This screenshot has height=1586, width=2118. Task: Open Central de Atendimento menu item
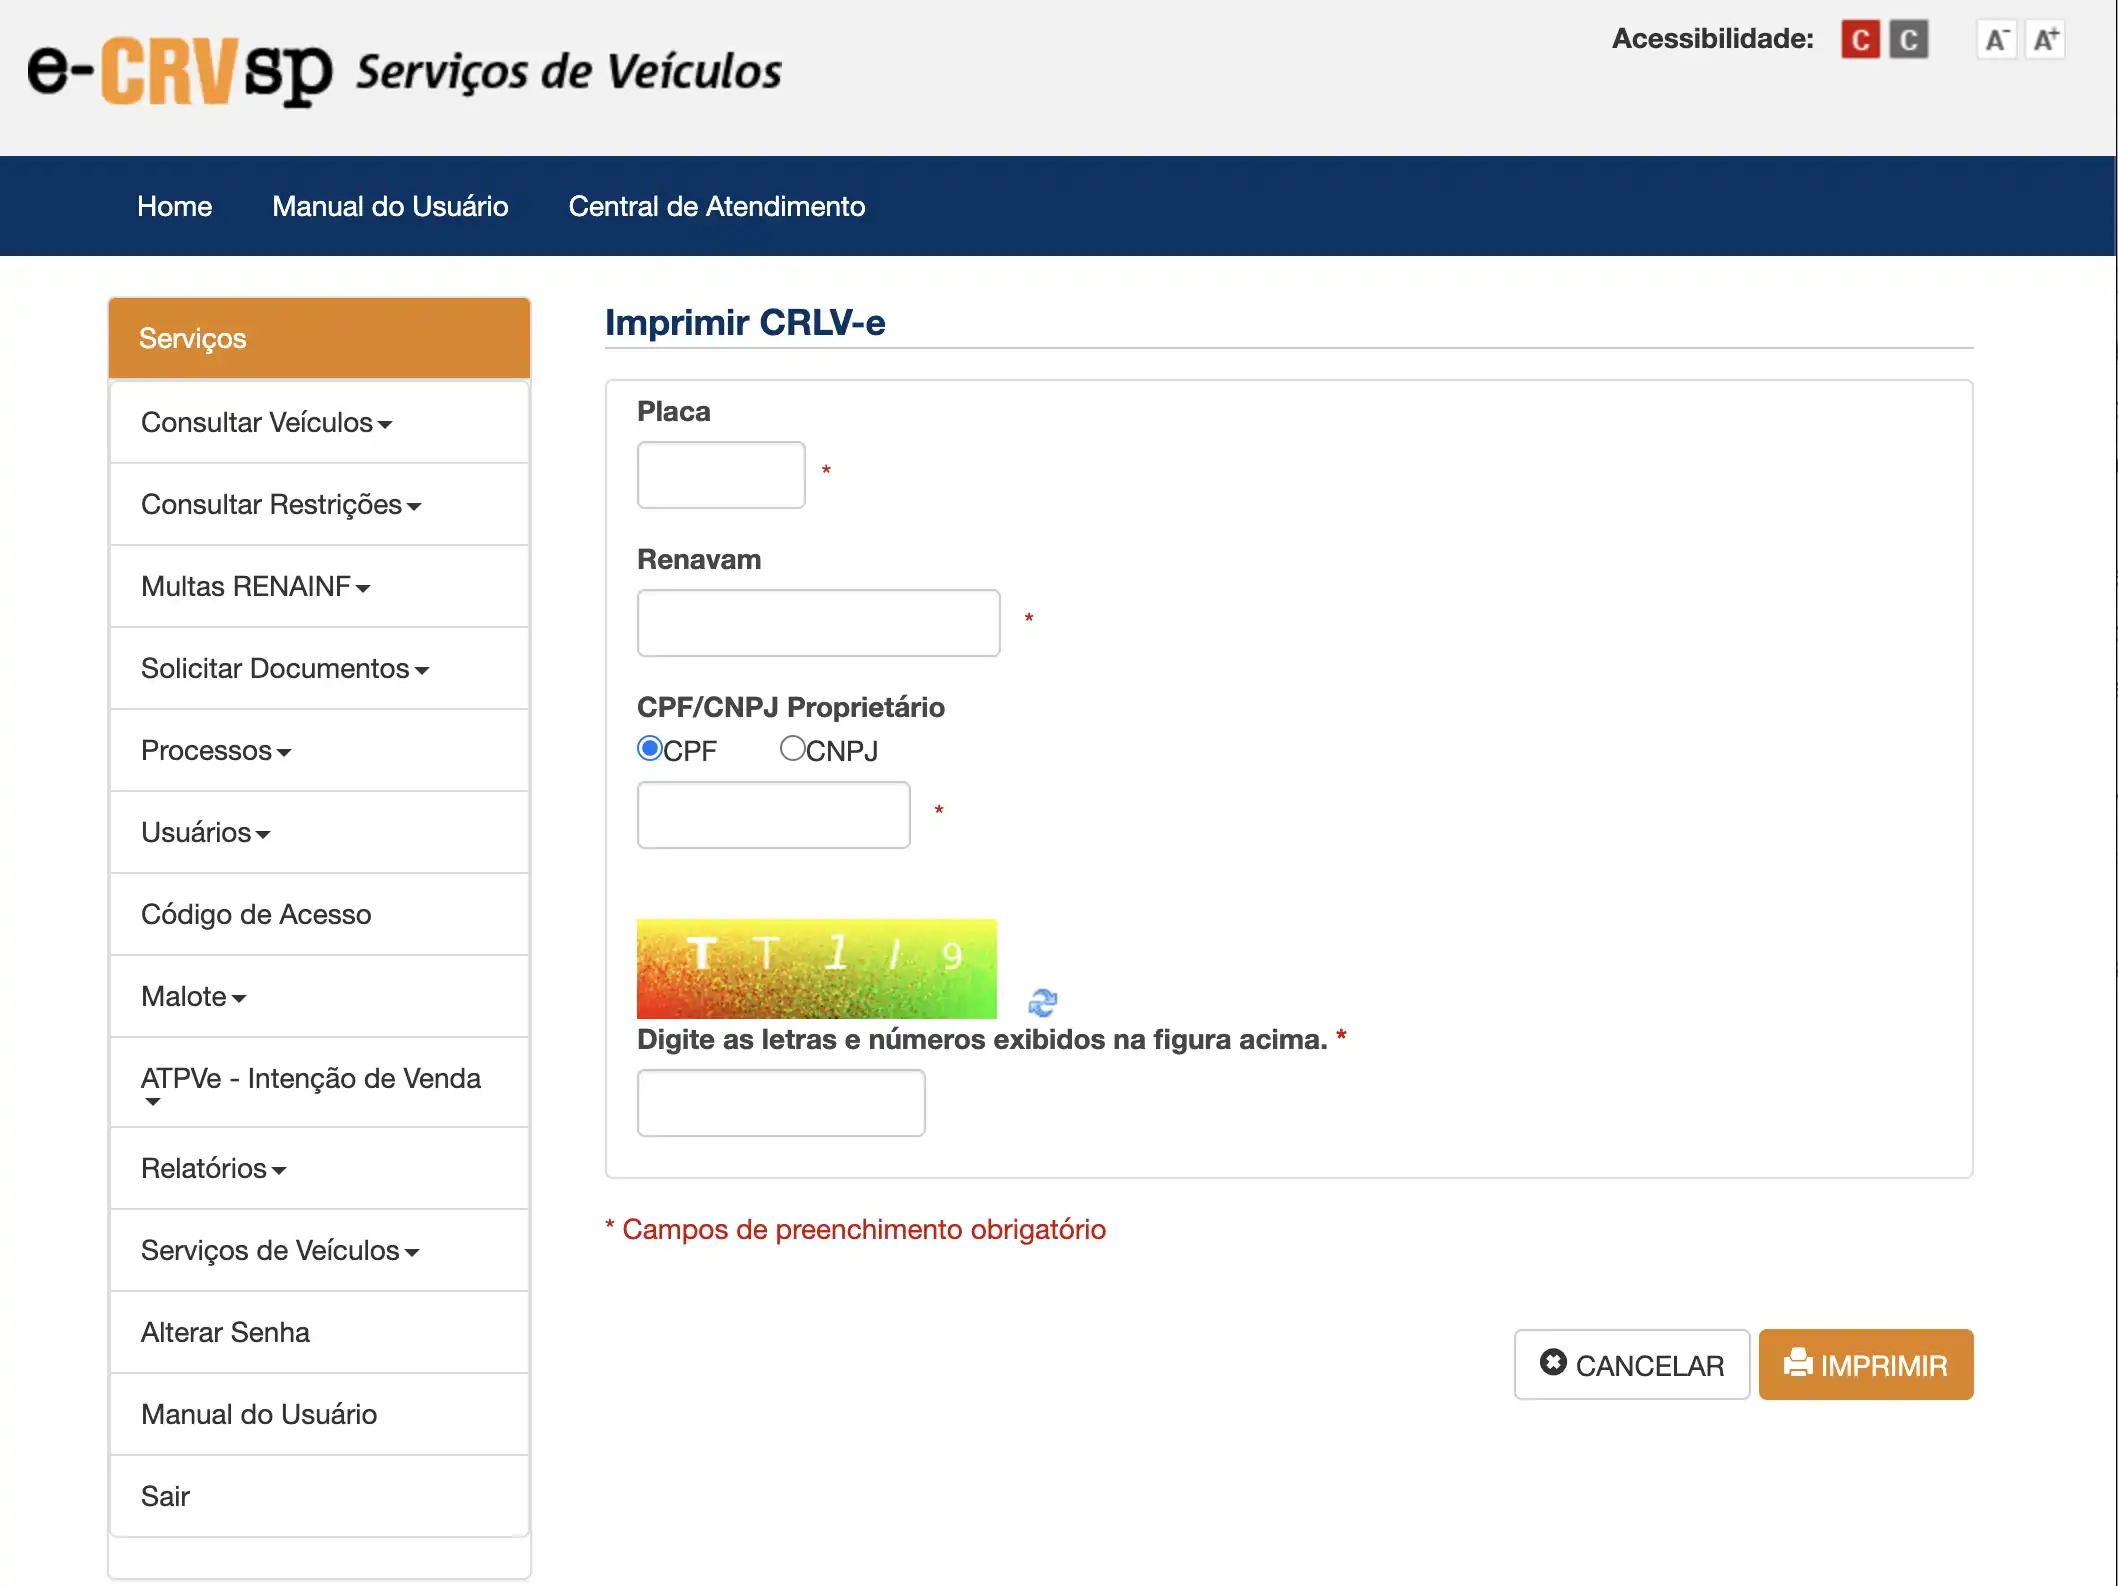(x=716, y=206)
